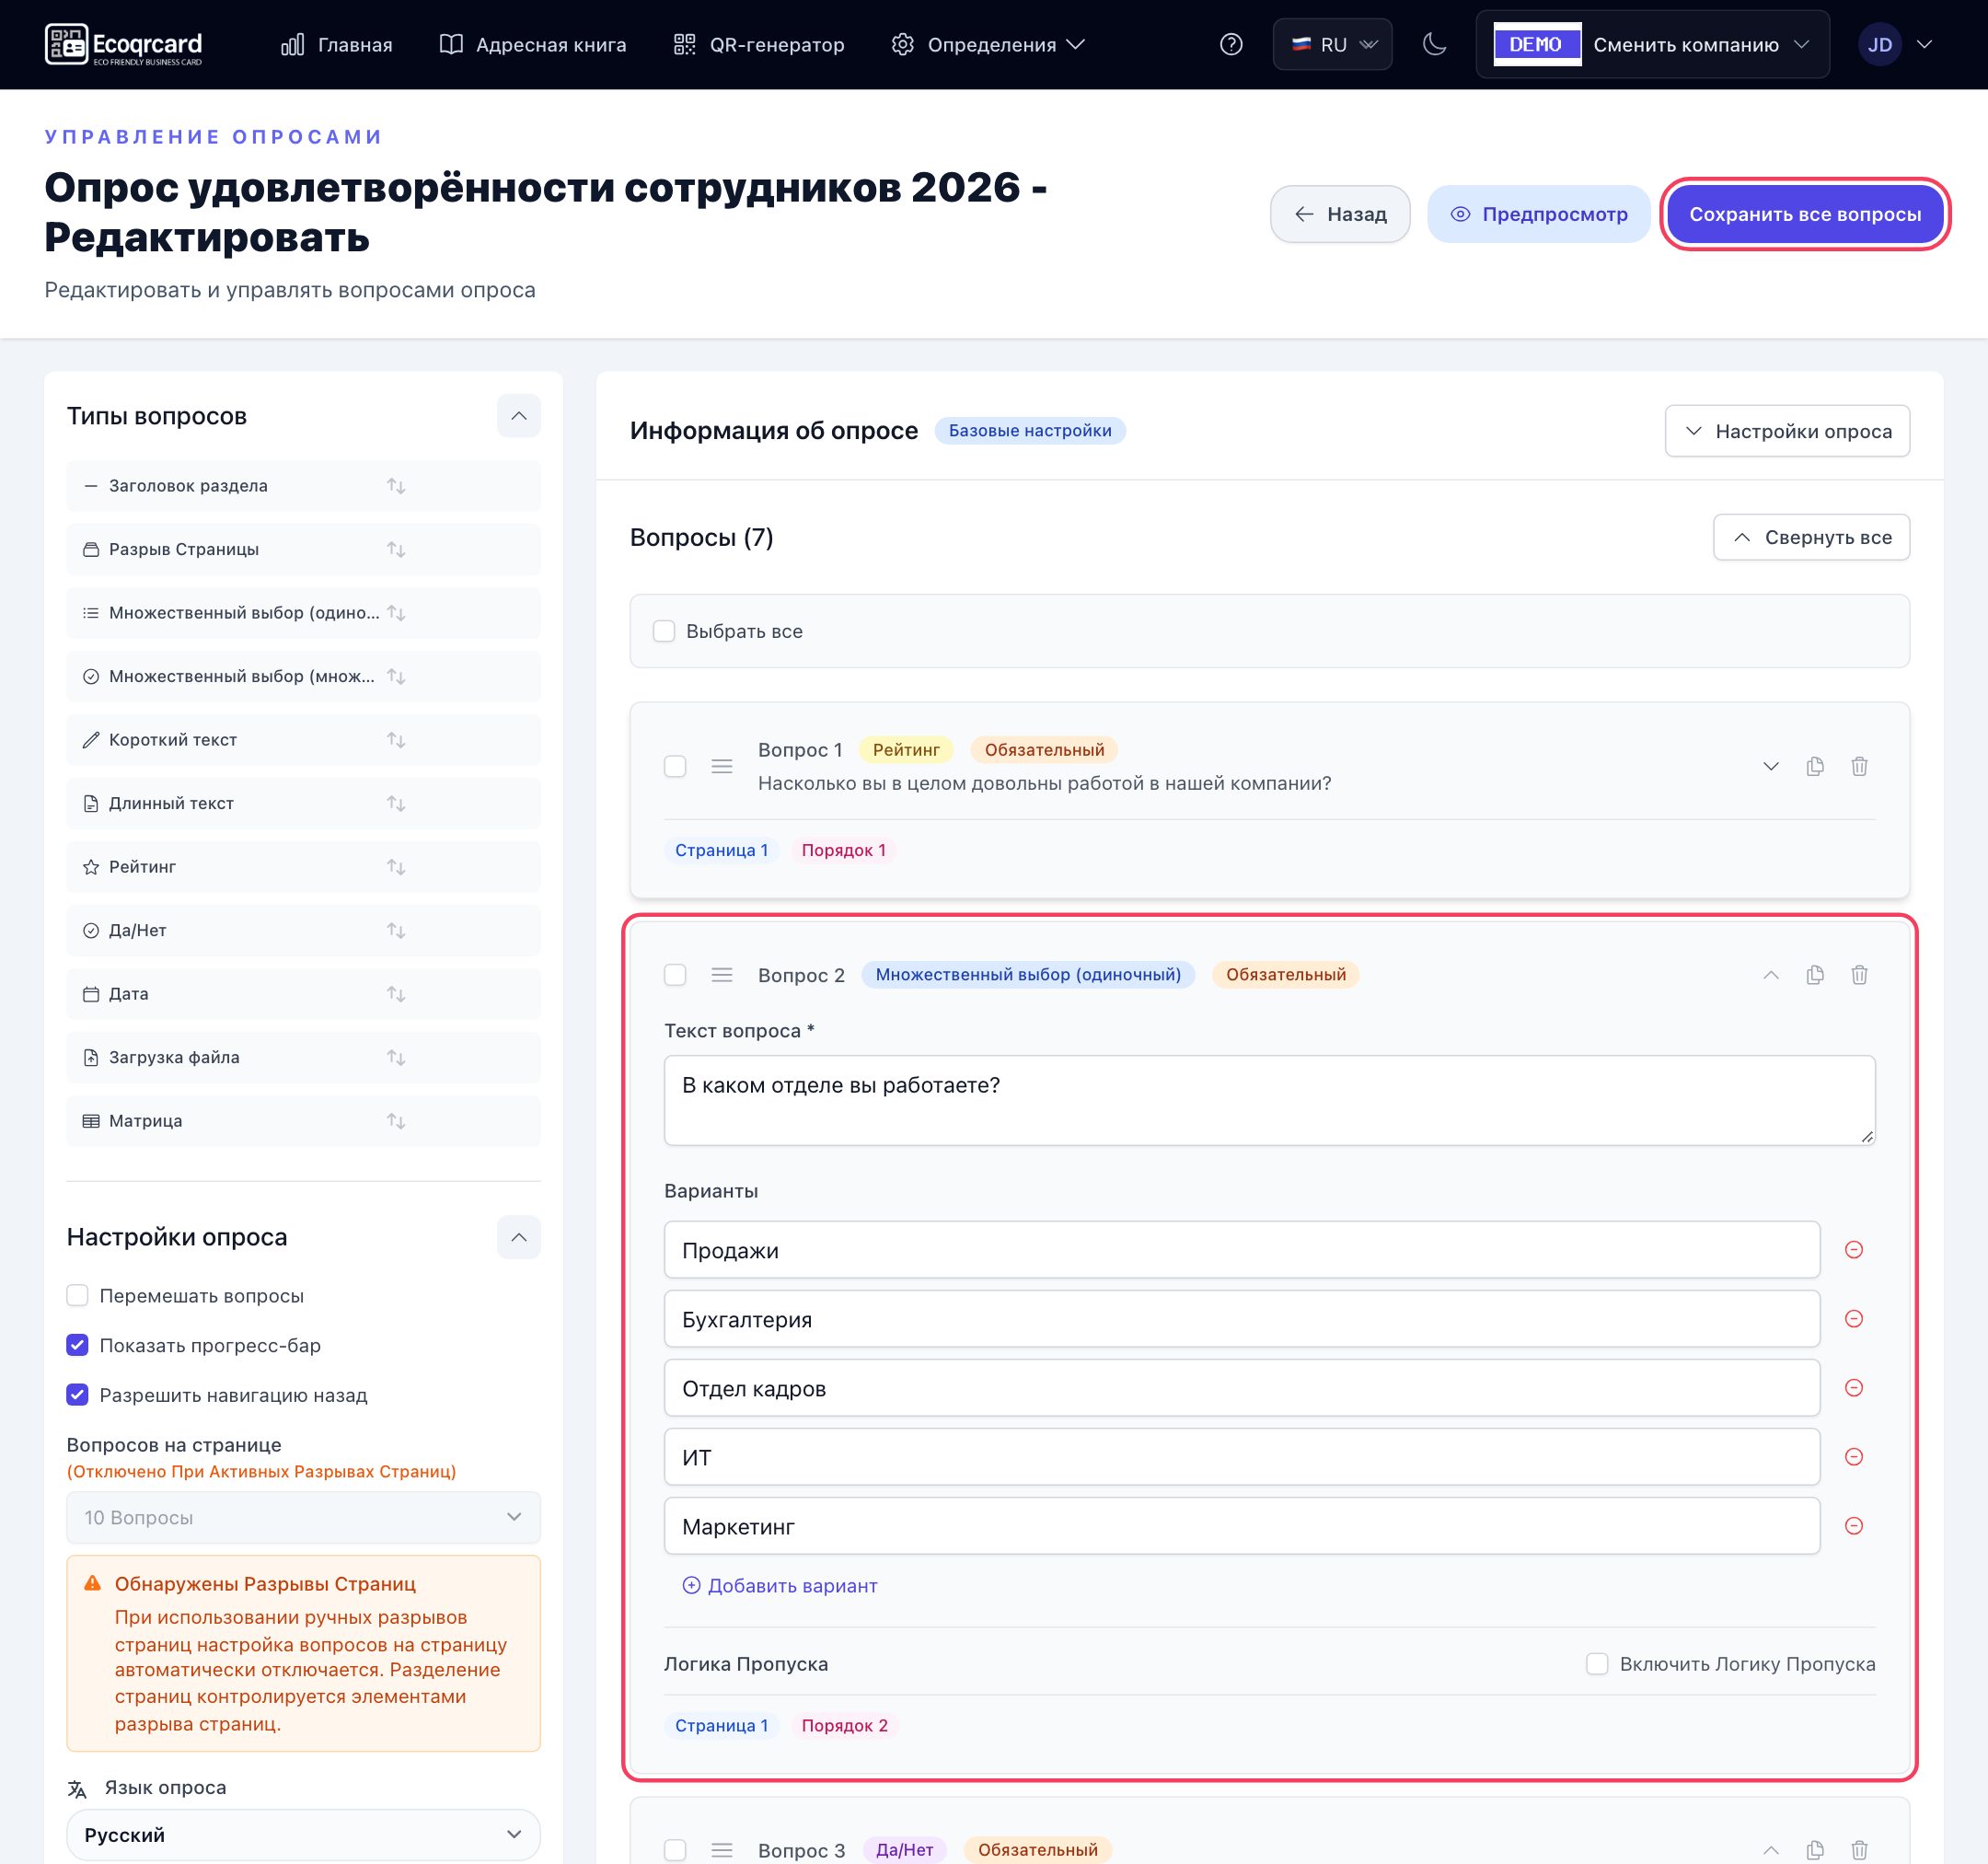Open the Язык опроса Русский dropdown
This screenshot has height=1864, width=1988.
(x=303, y=1835)
